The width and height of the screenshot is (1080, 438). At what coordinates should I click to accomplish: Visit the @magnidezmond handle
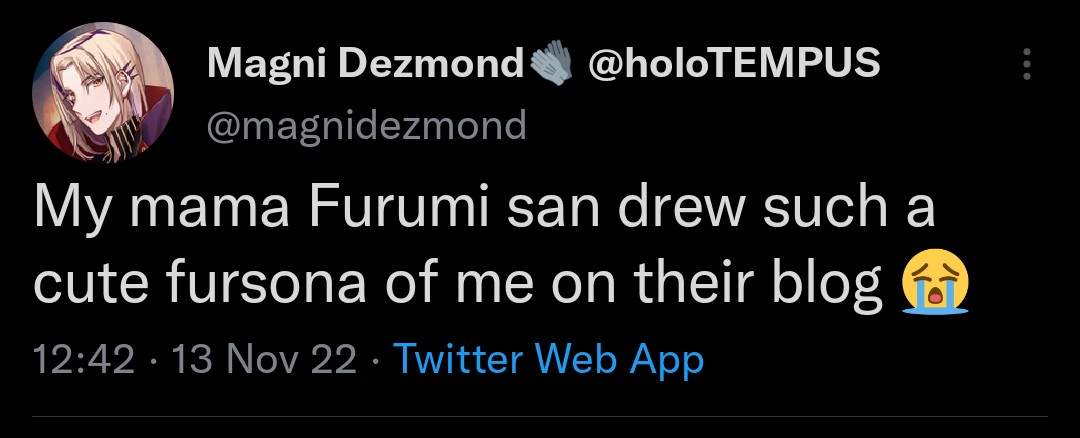(x=366, y=125)
